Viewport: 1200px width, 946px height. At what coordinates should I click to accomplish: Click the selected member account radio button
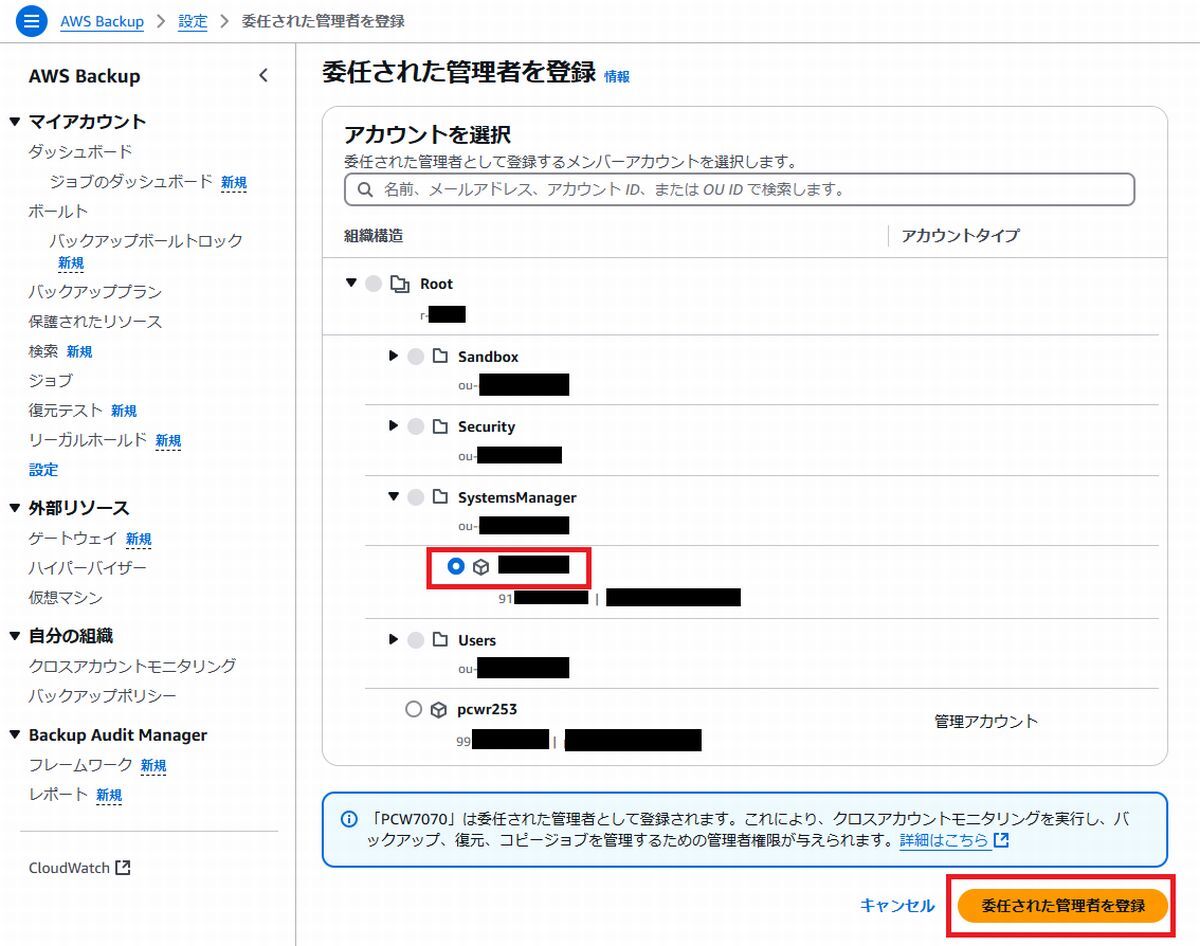coord(456,567)
